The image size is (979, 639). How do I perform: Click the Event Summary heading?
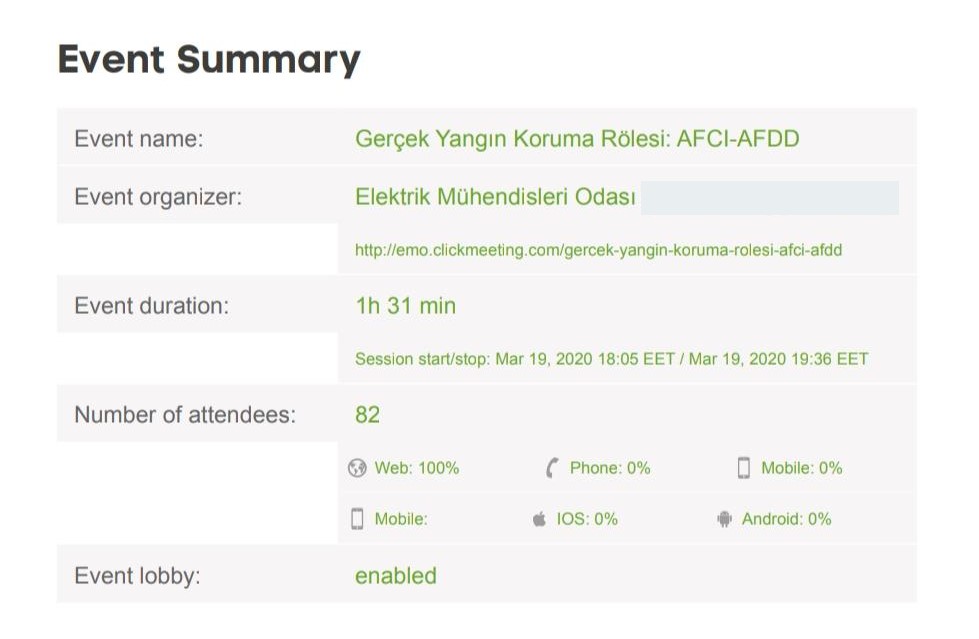pyautogui.click(x=209, y=60)
